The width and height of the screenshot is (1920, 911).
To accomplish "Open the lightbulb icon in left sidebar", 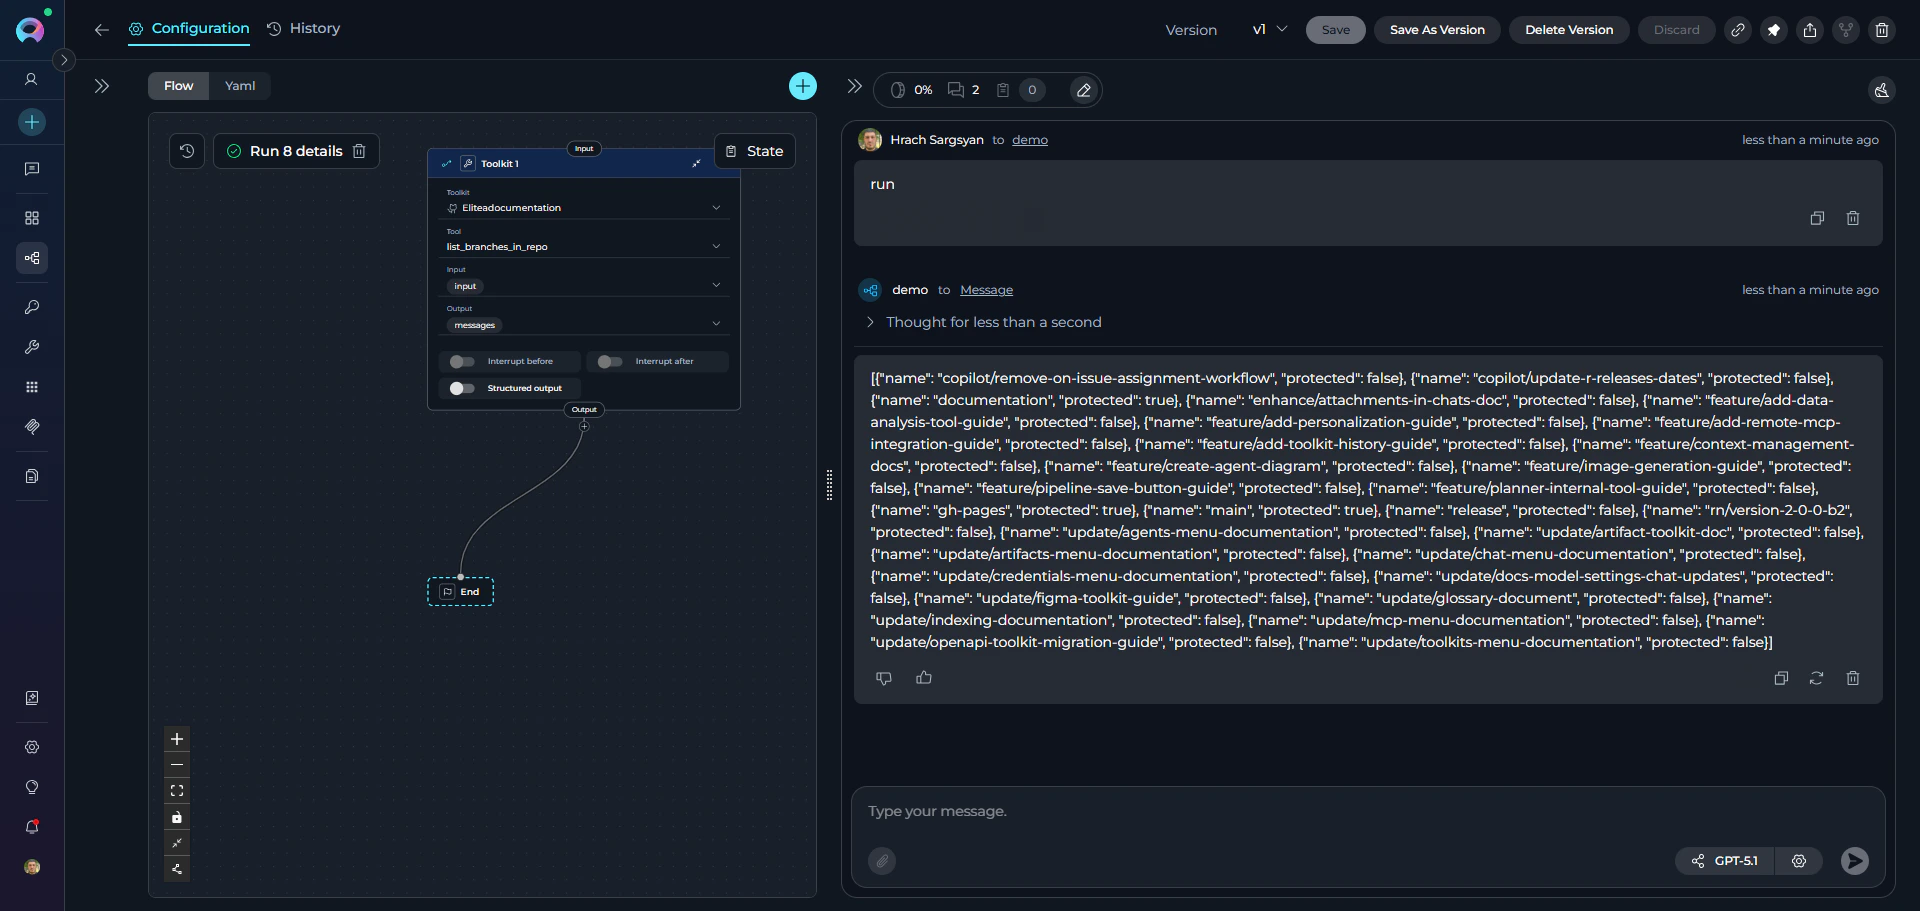I will coord(32,787).
